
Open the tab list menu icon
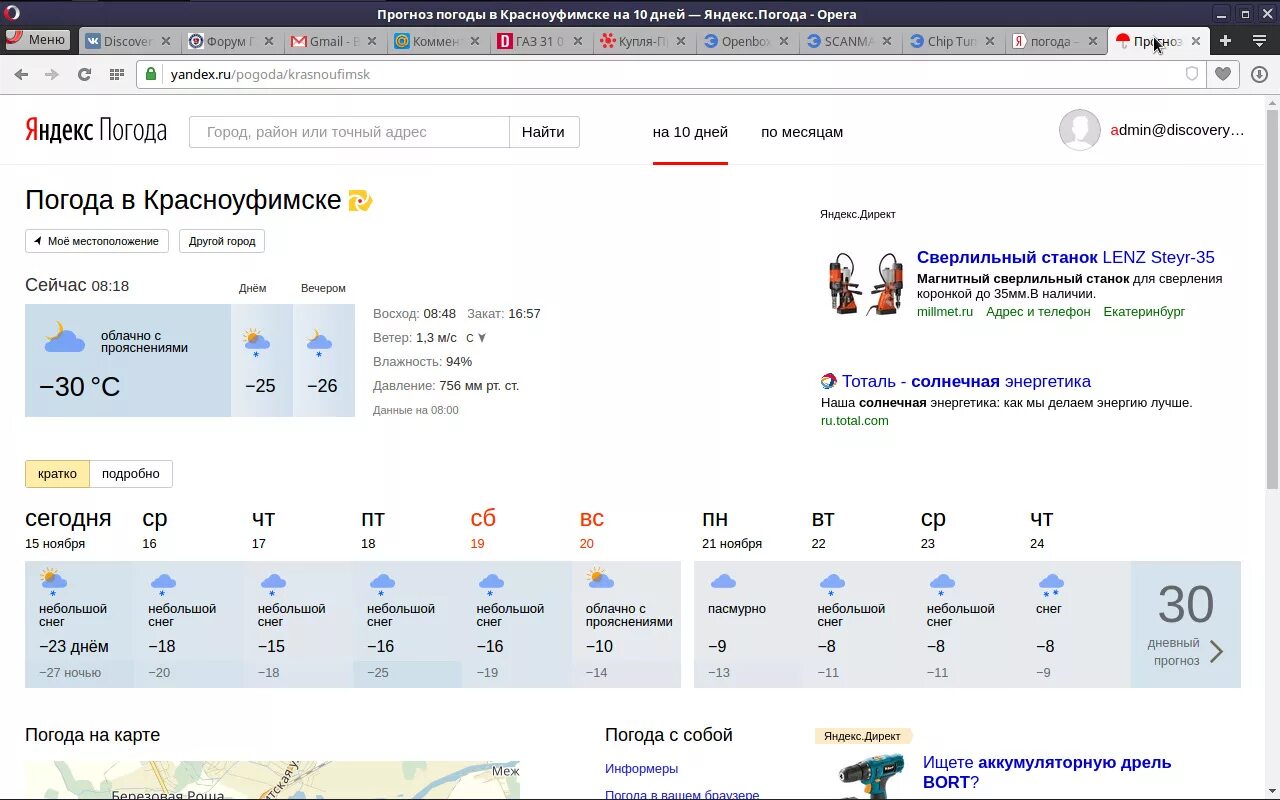(x=1258, y=41)
